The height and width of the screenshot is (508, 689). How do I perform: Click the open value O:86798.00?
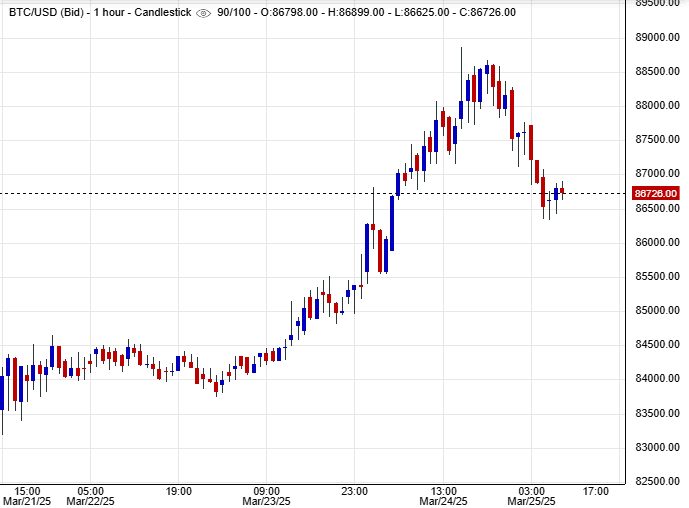pyautogui.click(x=292, y=12)
